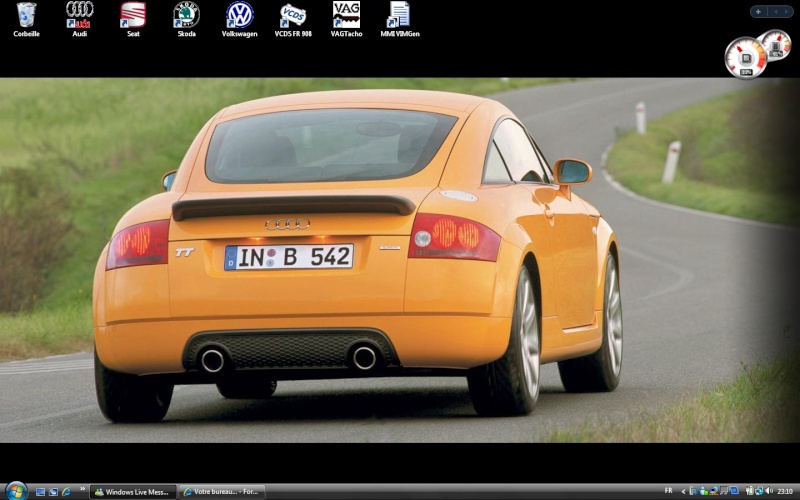
Task: Launch the MMI VIMGen shortcut
Action: [x=399, y=16]
